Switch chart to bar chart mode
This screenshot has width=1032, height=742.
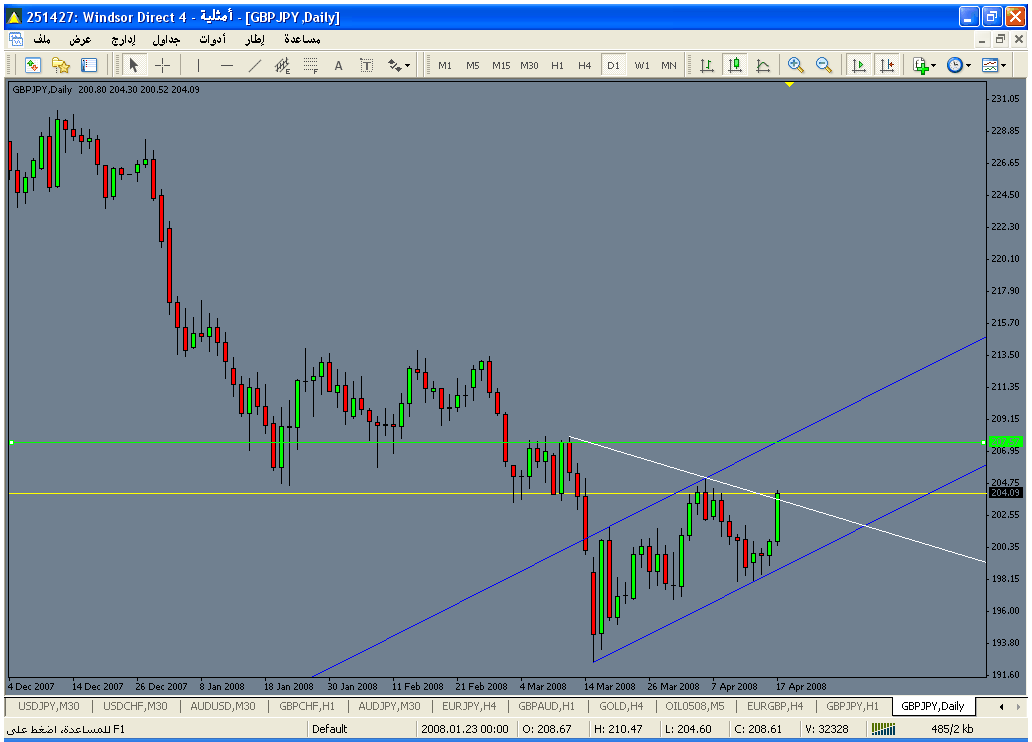[x=707, y=65]
